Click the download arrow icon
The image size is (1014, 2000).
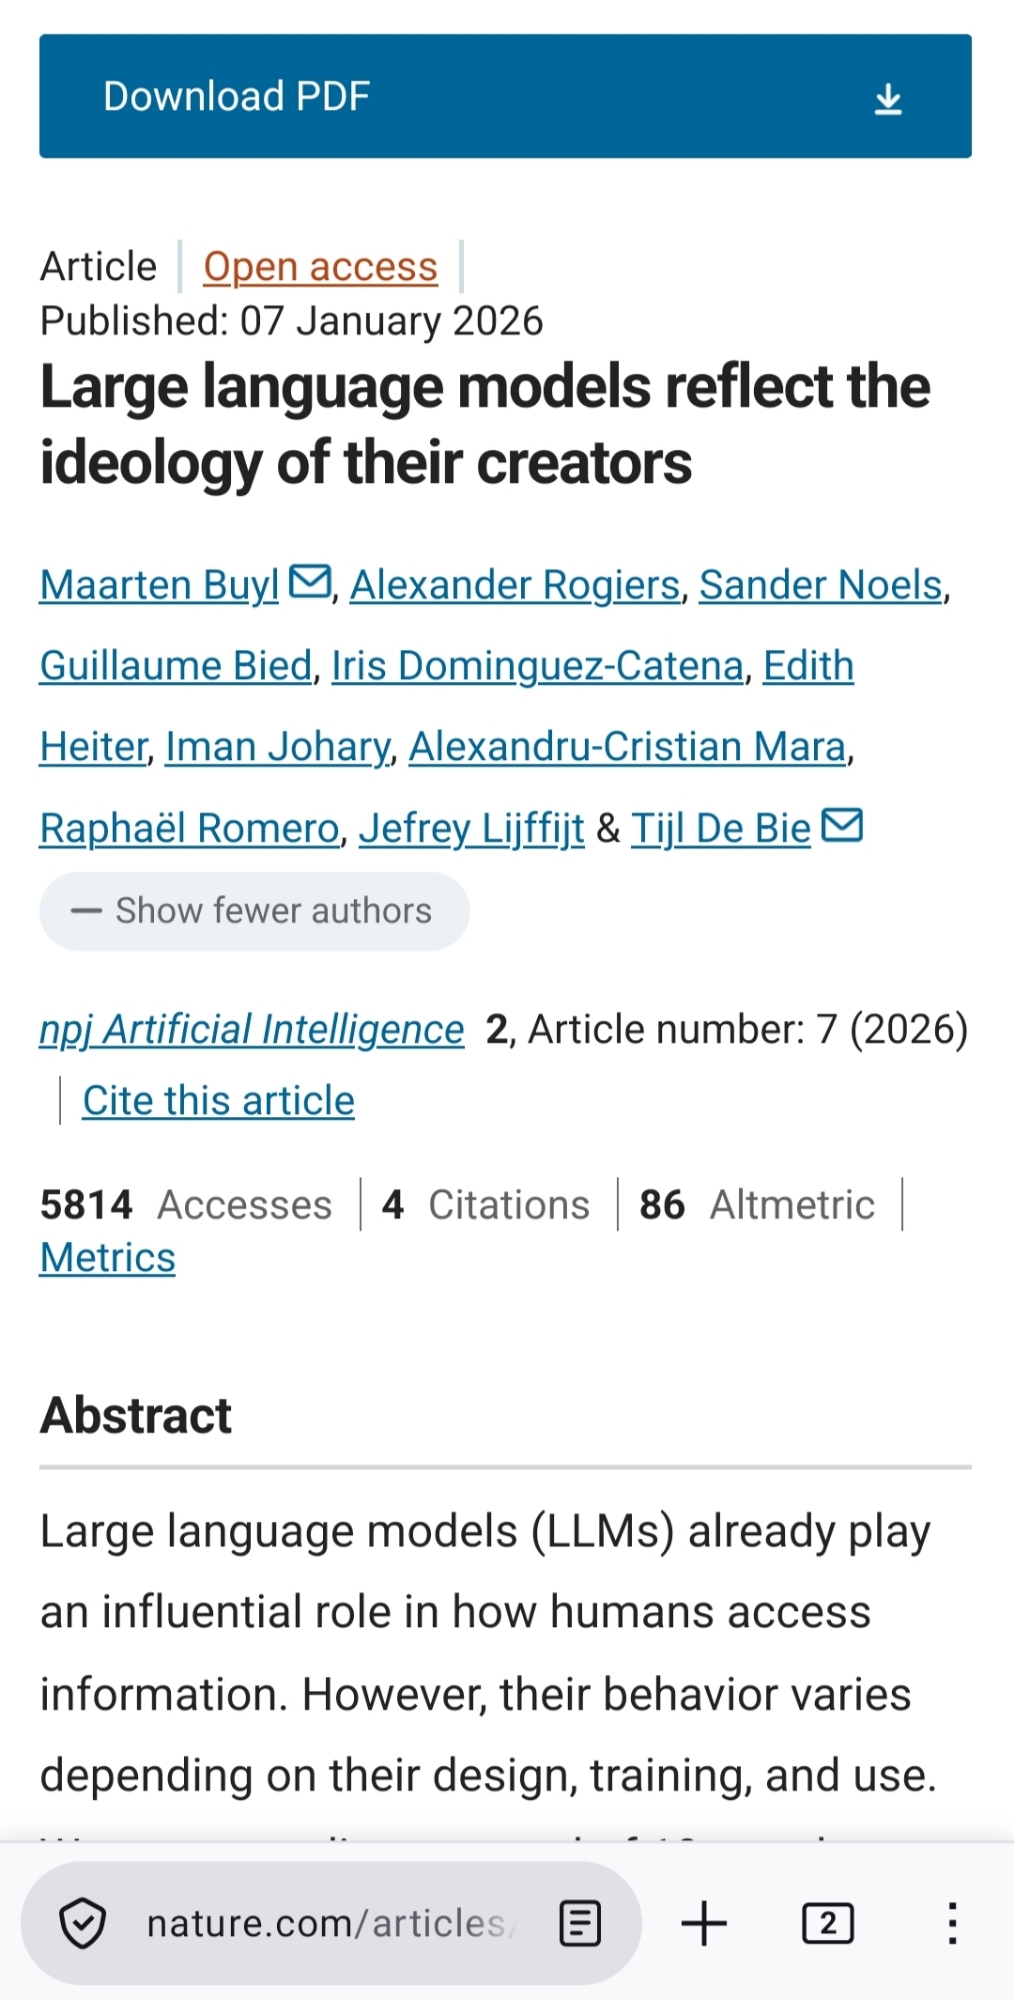(x=888, y=99)
